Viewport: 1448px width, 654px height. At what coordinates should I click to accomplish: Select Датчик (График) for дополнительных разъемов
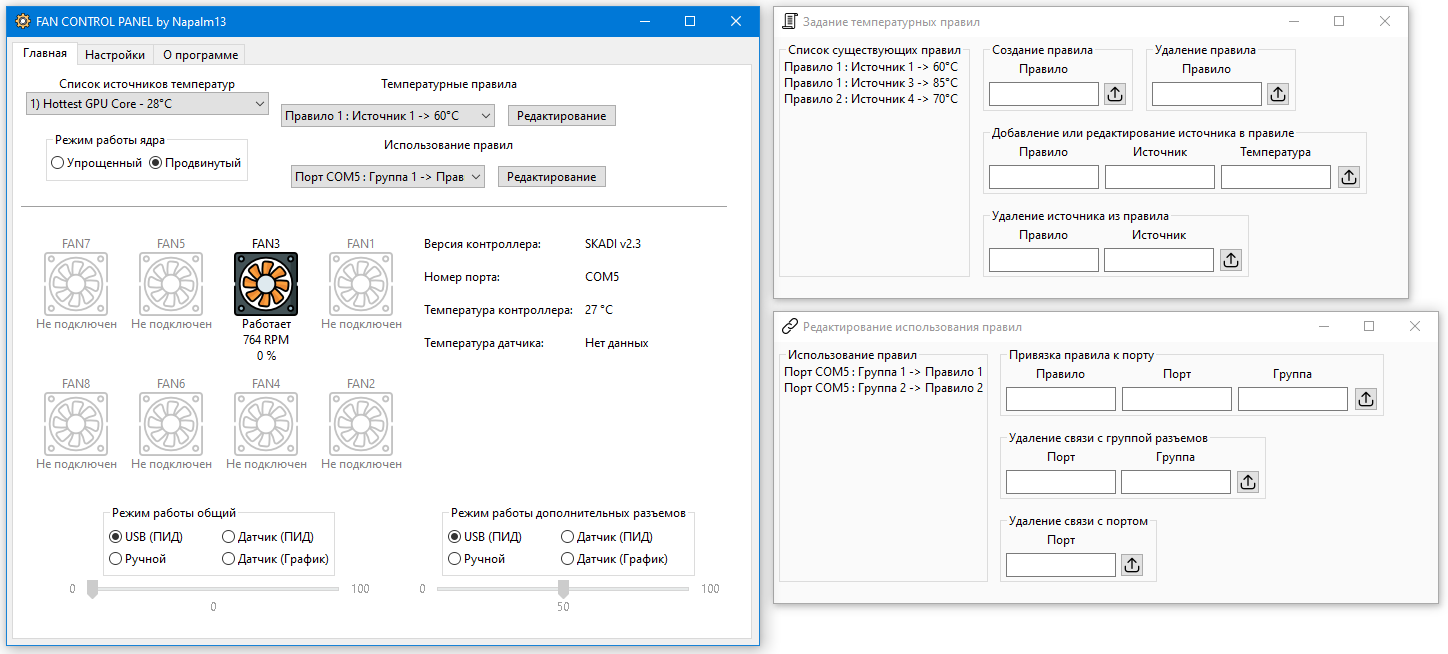point(615,559)
